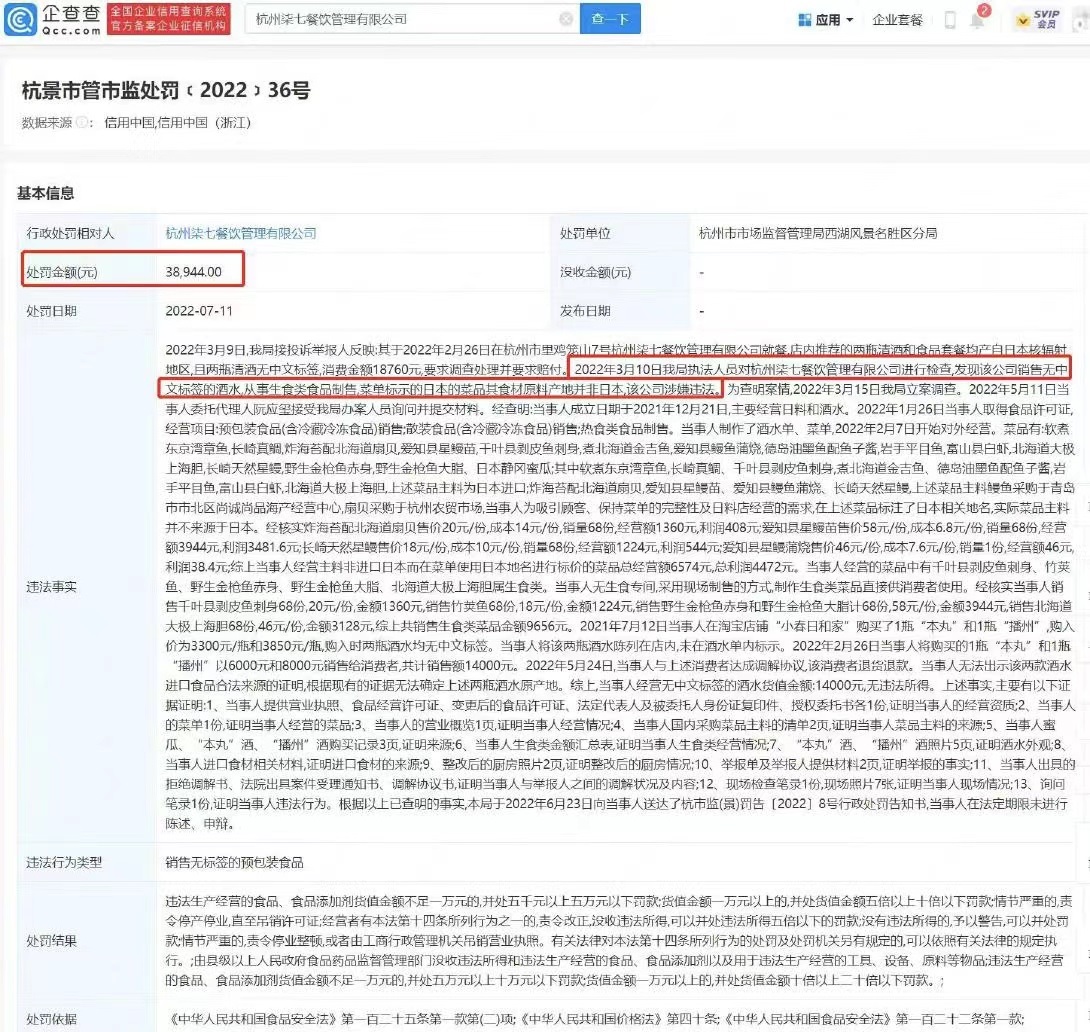Click the penalty title 杭景市管市监处罚 heading
This screenshot has height=1032, width=1090.
click(166, 90)
